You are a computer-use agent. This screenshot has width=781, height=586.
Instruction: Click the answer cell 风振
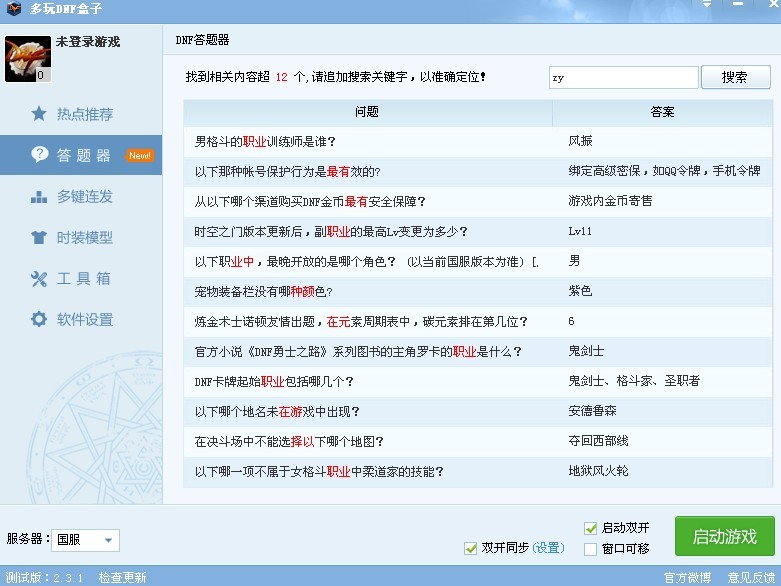pyautogui.click(x=580, y=141)
